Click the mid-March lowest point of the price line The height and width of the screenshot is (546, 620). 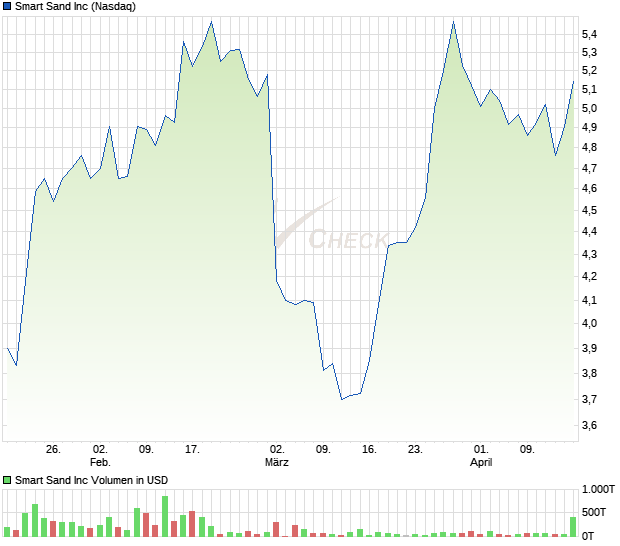click(x=342, y=399)
